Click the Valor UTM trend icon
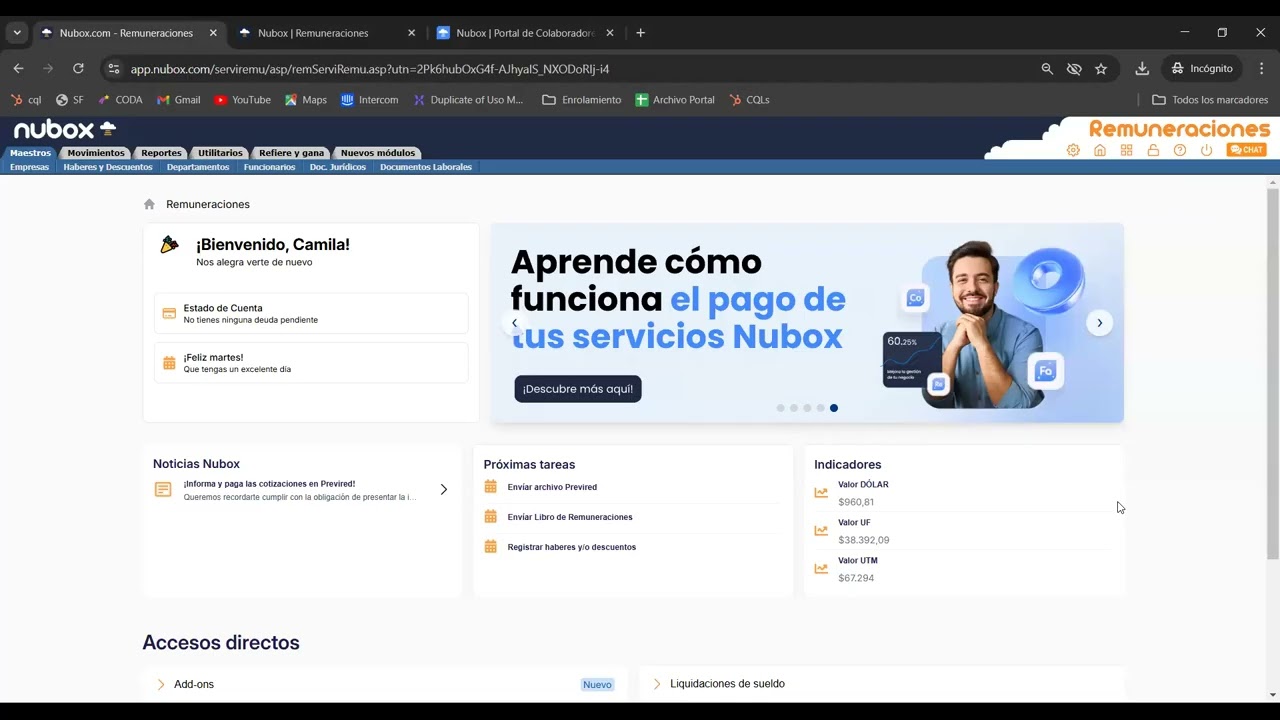The image size is (1280, 720). [x=821, y=569]
